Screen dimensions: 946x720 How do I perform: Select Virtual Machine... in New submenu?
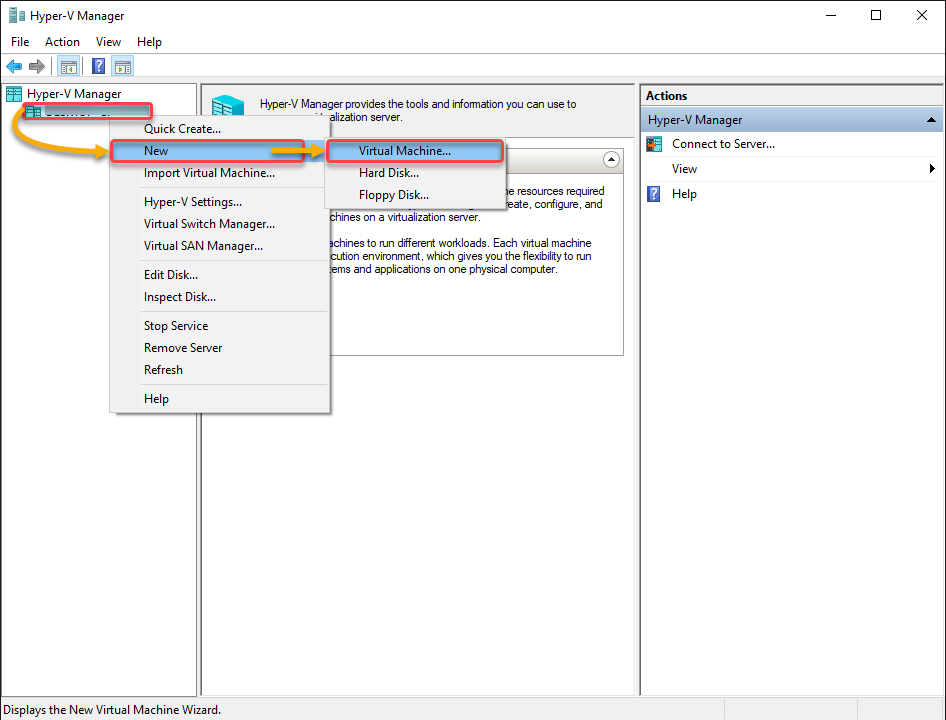coord(414,151)
